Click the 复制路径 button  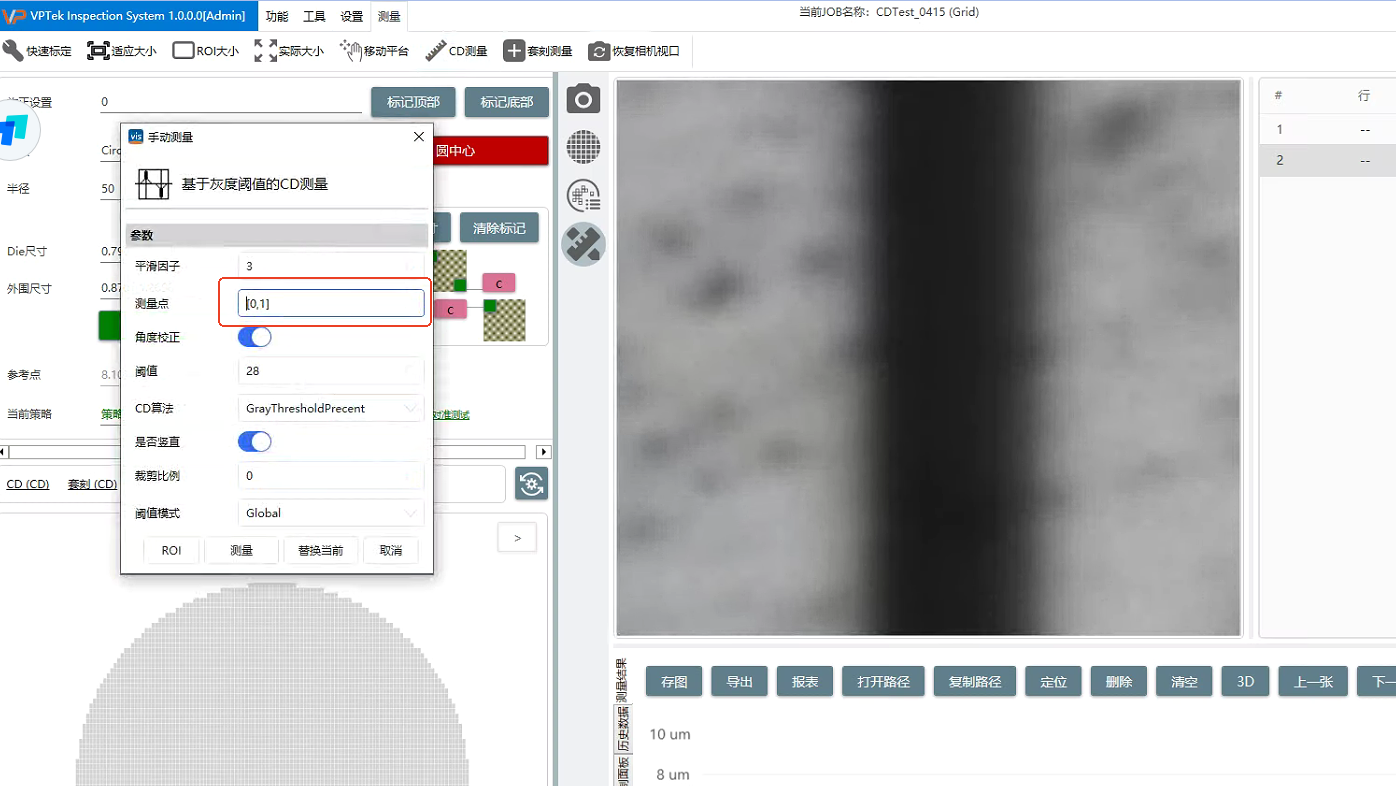[x=974, y=682]
